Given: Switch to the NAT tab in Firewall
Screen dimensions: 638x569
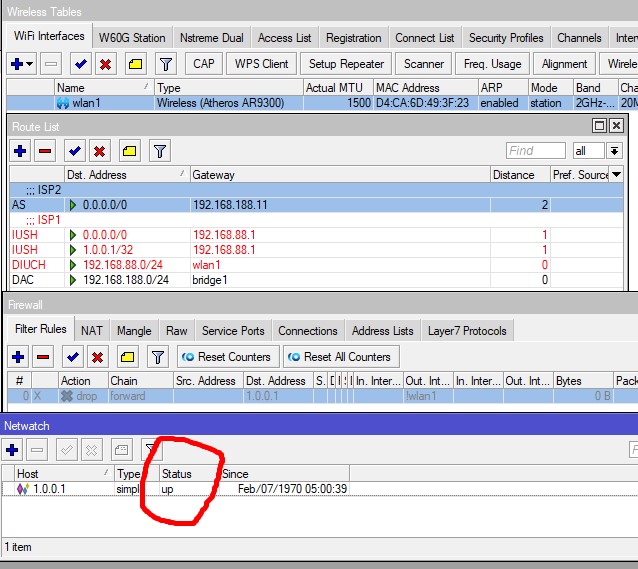Looking at the screenshot, I should 92,330.
